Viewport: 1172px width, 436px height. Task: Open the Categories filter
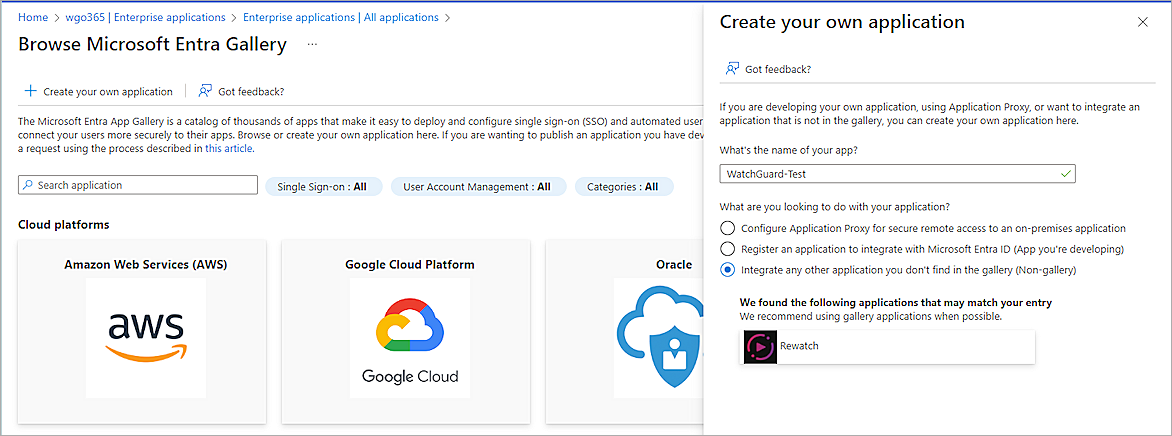click(623, 186)
